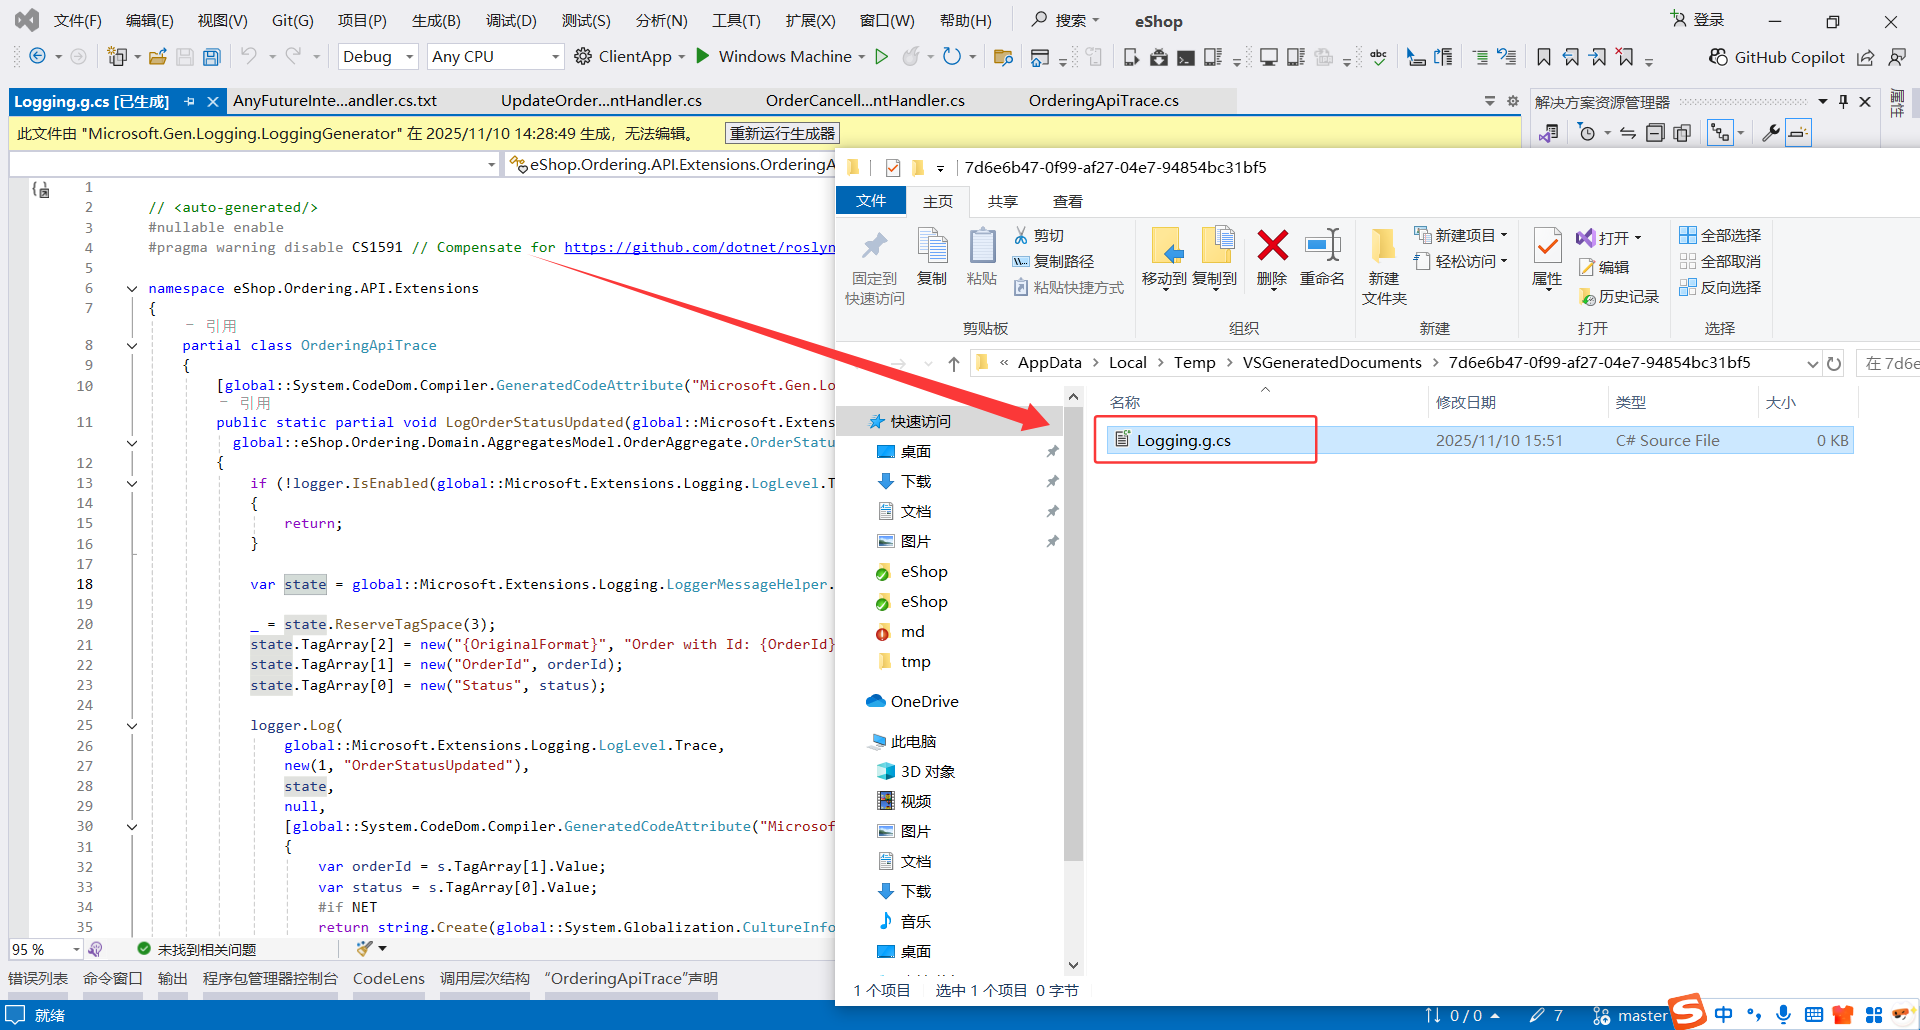Screen dimensions: 1920x1030
Task: Select OneDrive in the Explorer navigation pane
Action: (x=912, y=702)
